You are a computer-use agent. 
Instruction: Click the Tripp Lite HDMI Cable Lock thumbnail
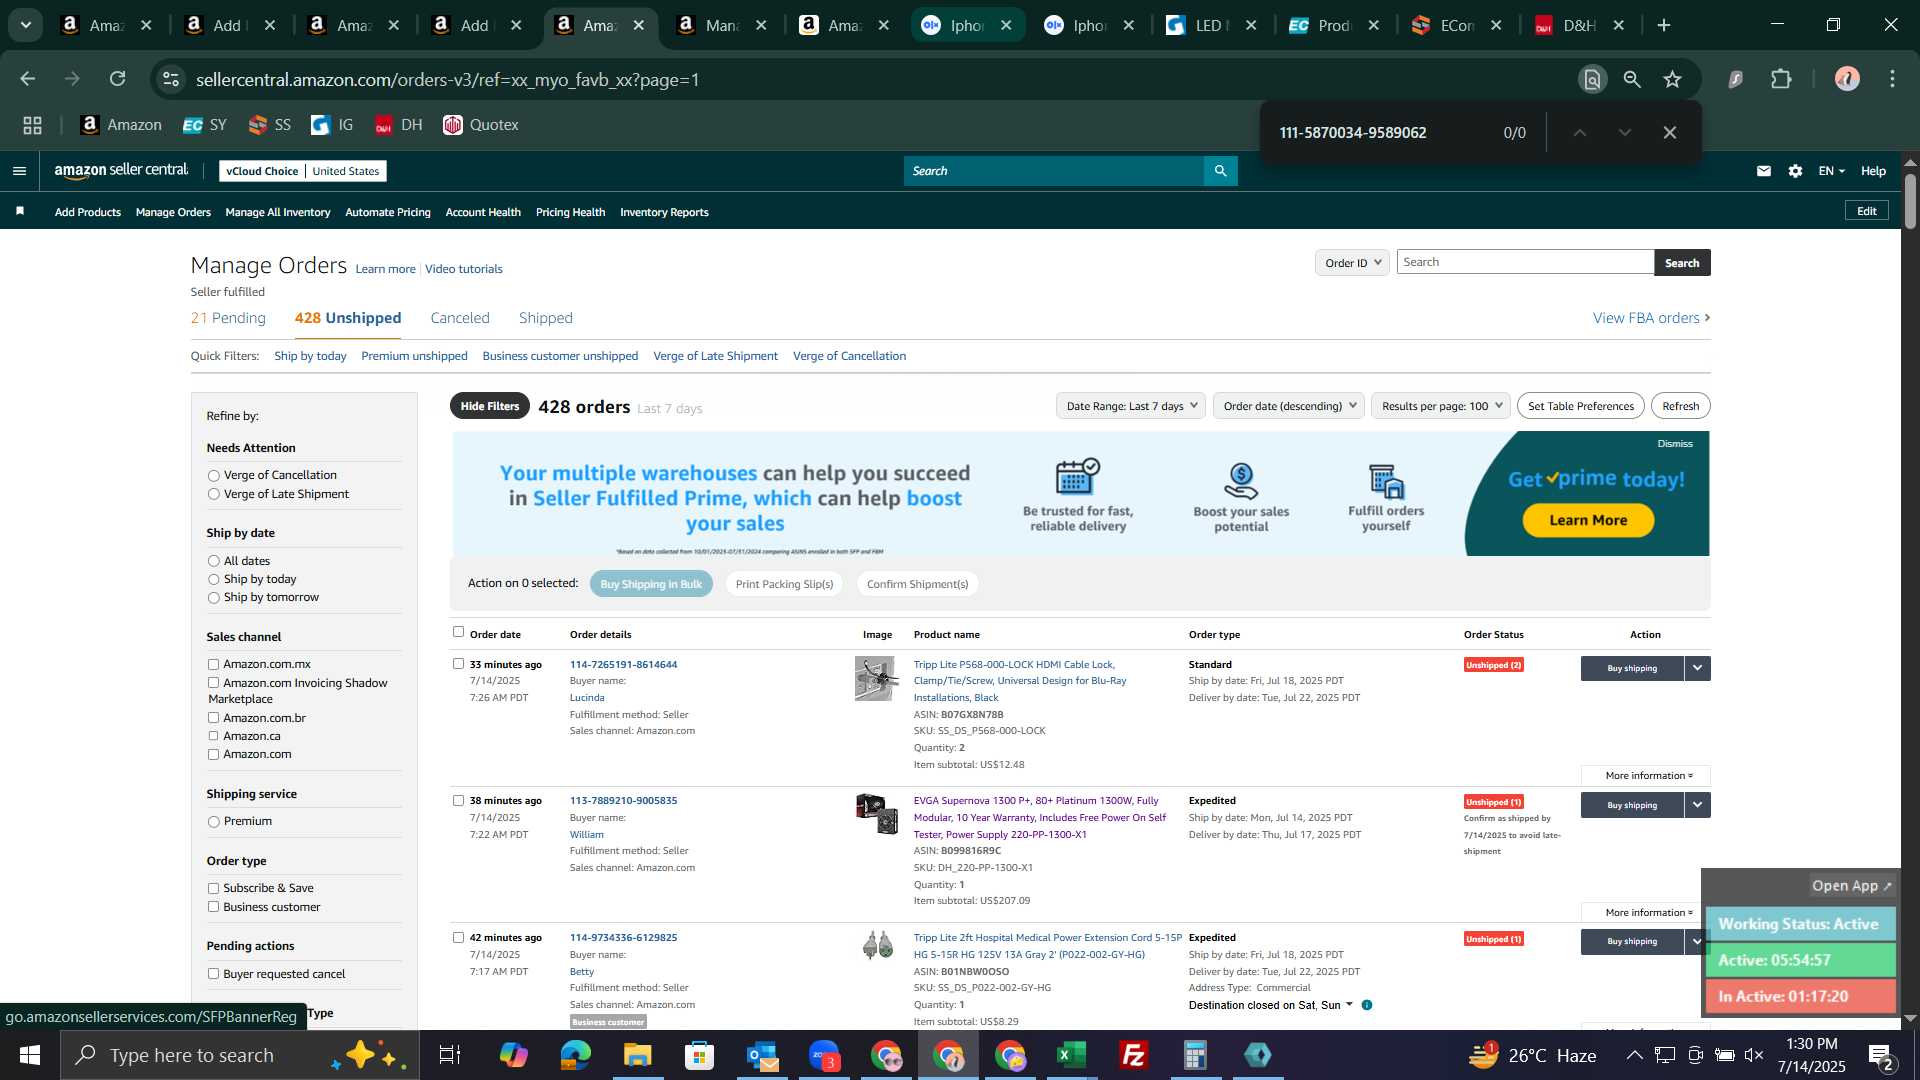coord(876,679)
